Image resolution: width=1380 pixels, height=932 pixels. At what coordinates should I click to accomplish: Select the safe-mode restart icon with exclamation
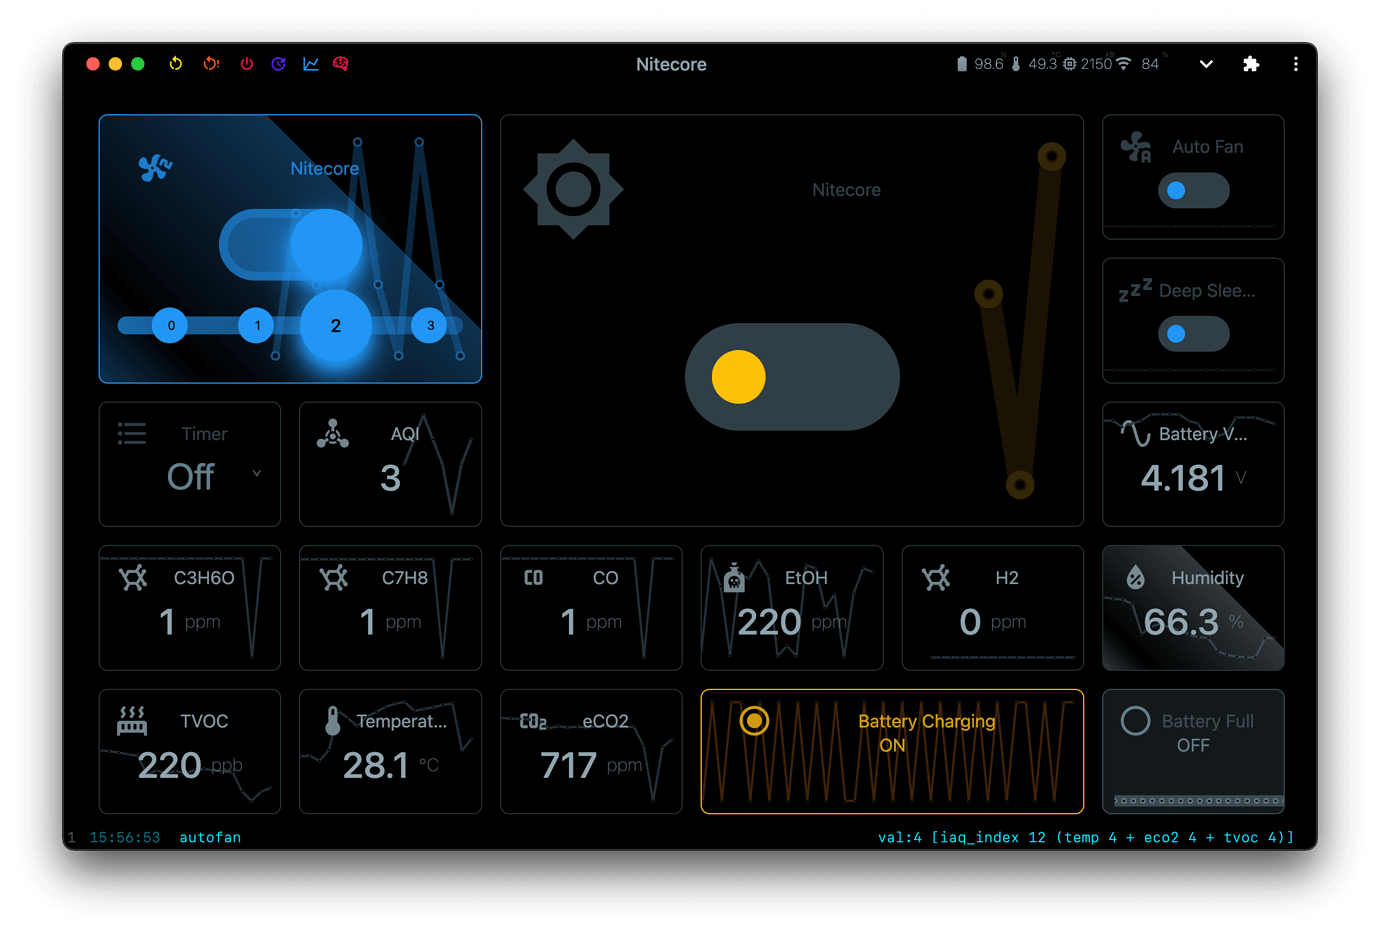211,63
